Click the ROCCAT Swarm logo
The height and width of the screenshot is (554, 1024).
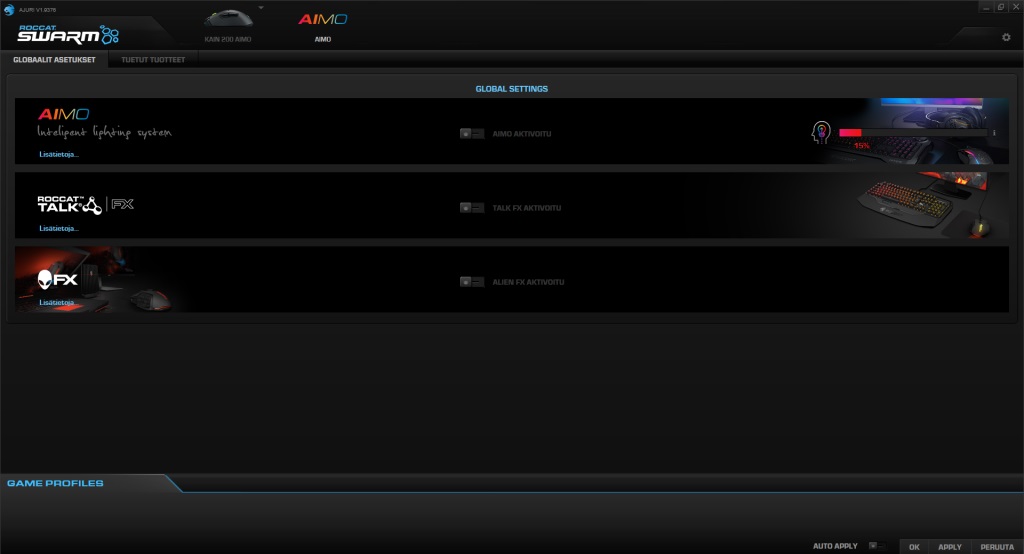pyautogui.click(x=68, y=34)
